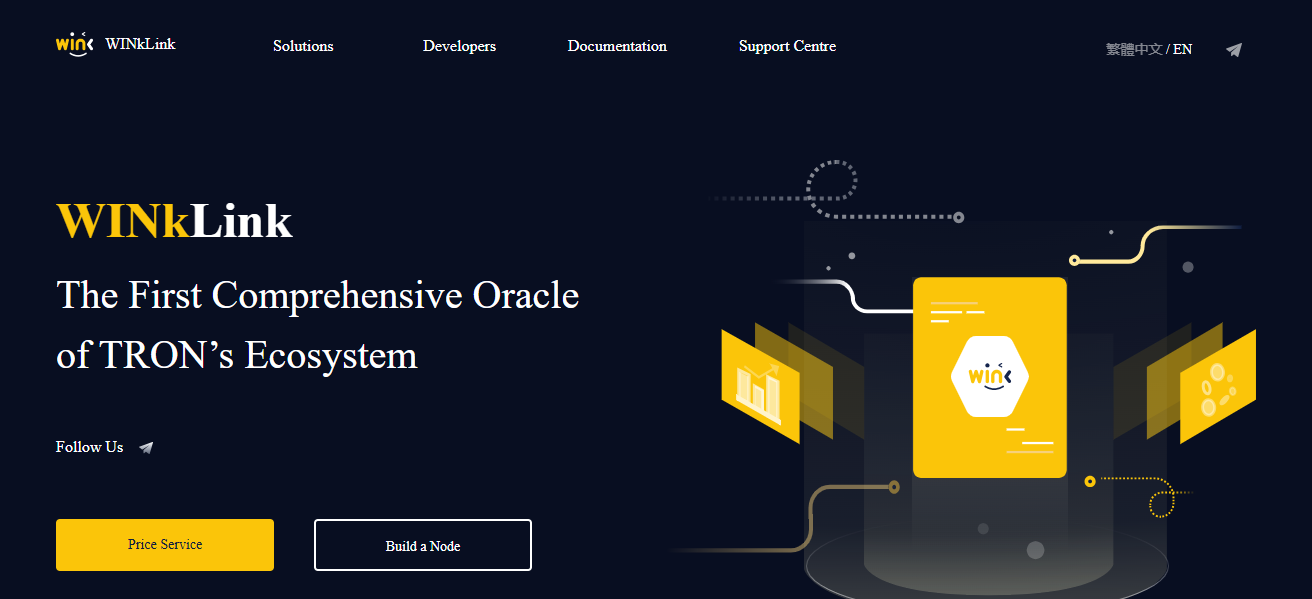Click the coins panel illustration
1312x599 pixels.
pos(1217,387)
